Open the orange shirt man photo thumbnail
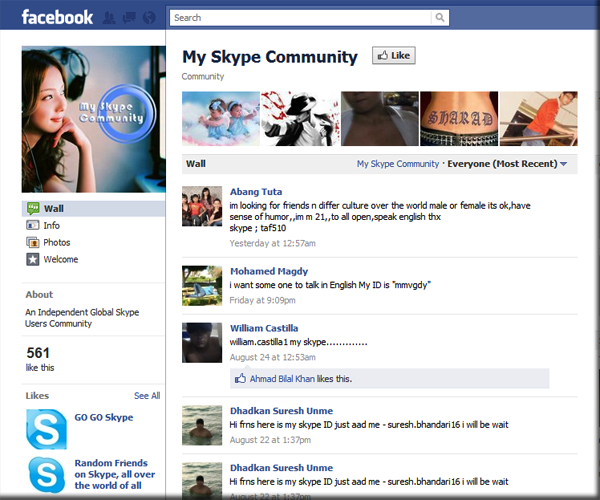This screenshot has width=600, height=500. pyautogui.click(x=539, y=119)
